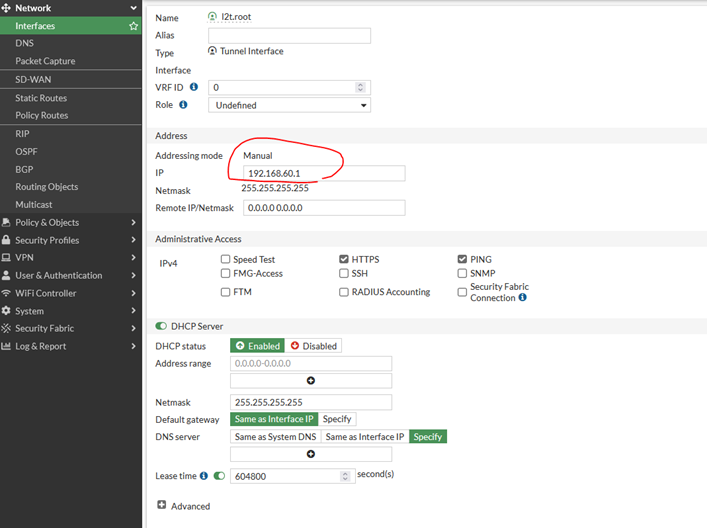Screen dimensions: 707x528
Task: Adjust the Lease time stepper arrows
Action: pyautogui.click(x=345, y=476)
